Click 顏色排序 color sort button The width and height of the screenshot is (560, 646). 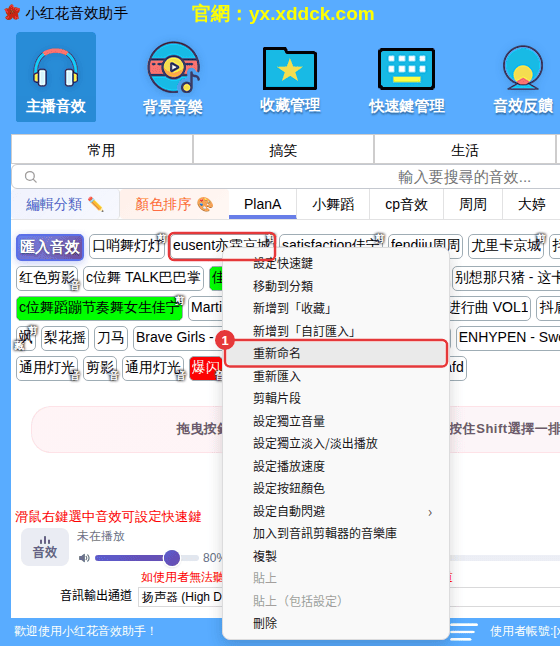pyautogui.click(x=174, y=204)
